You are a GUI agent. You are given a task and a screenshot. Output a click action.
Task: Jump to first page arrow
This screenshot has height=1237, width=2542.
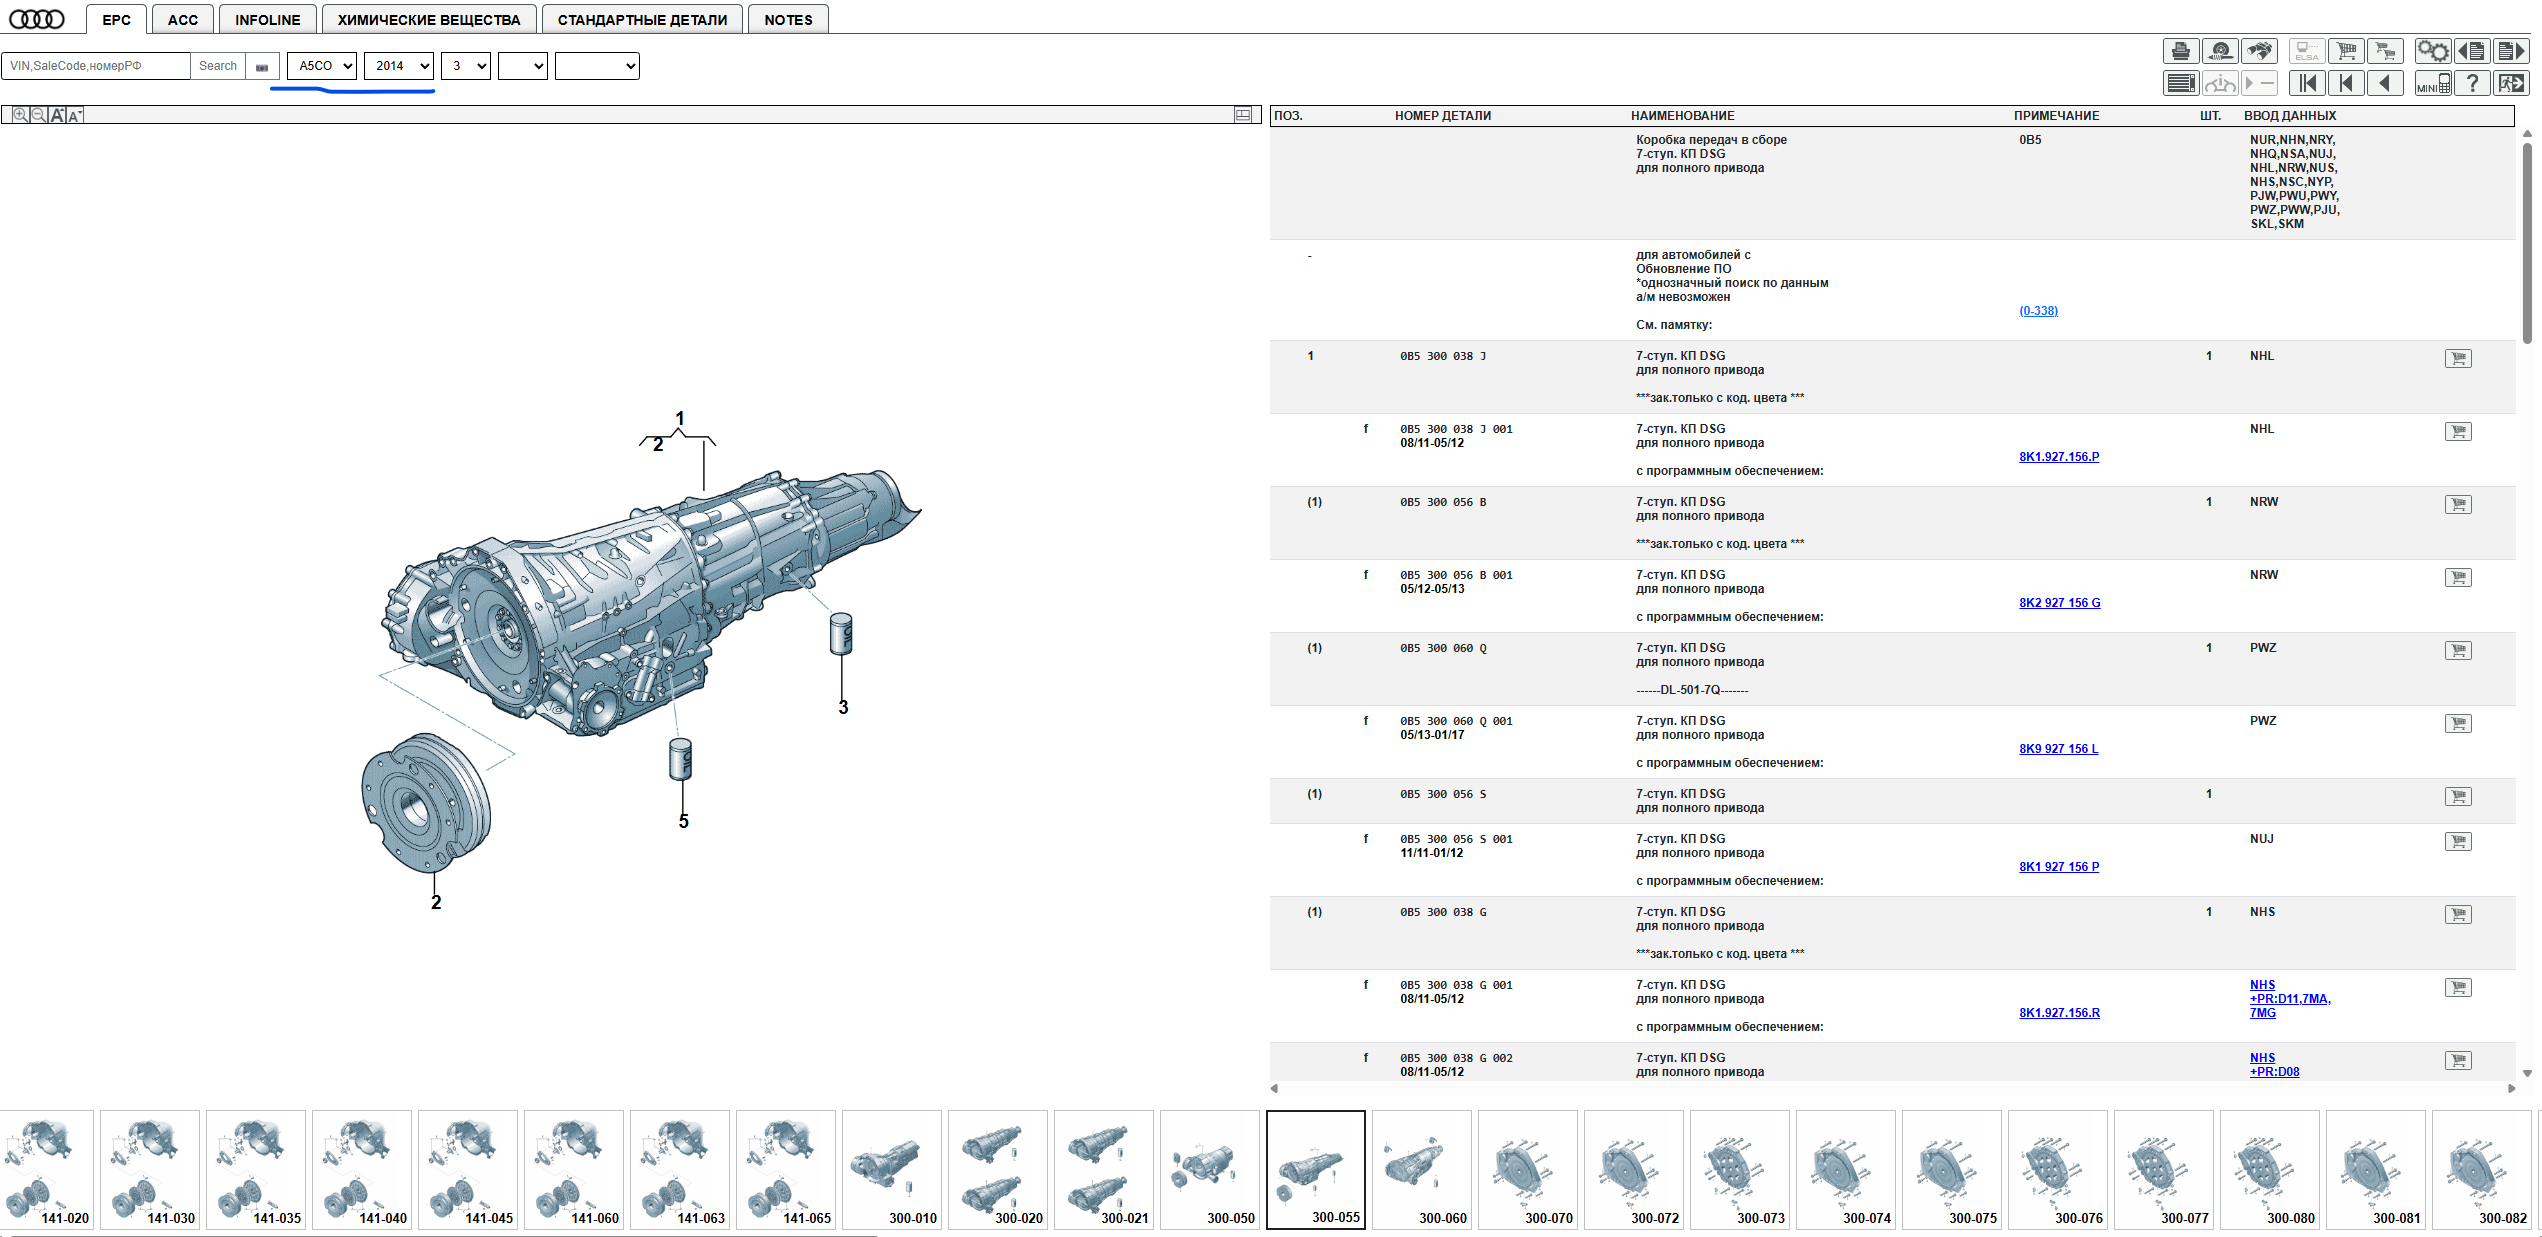2307,83
